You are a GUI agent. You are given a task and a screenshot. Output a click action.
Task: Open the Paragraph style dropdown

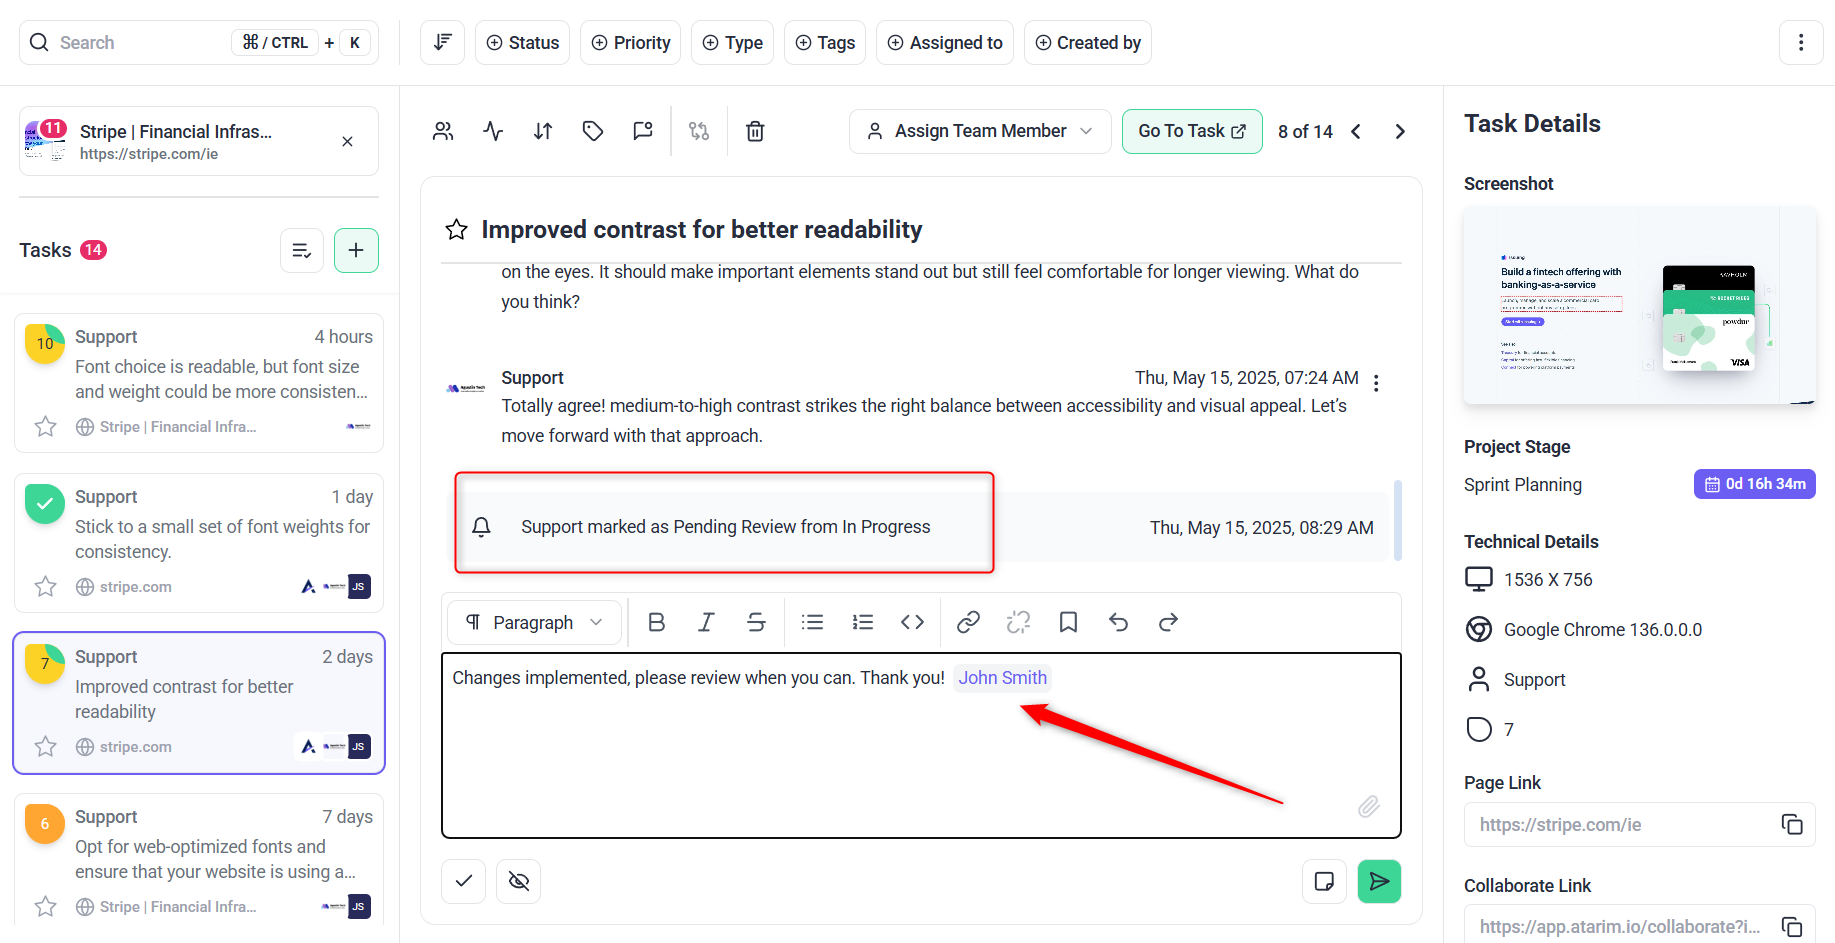tap(534, 622)
